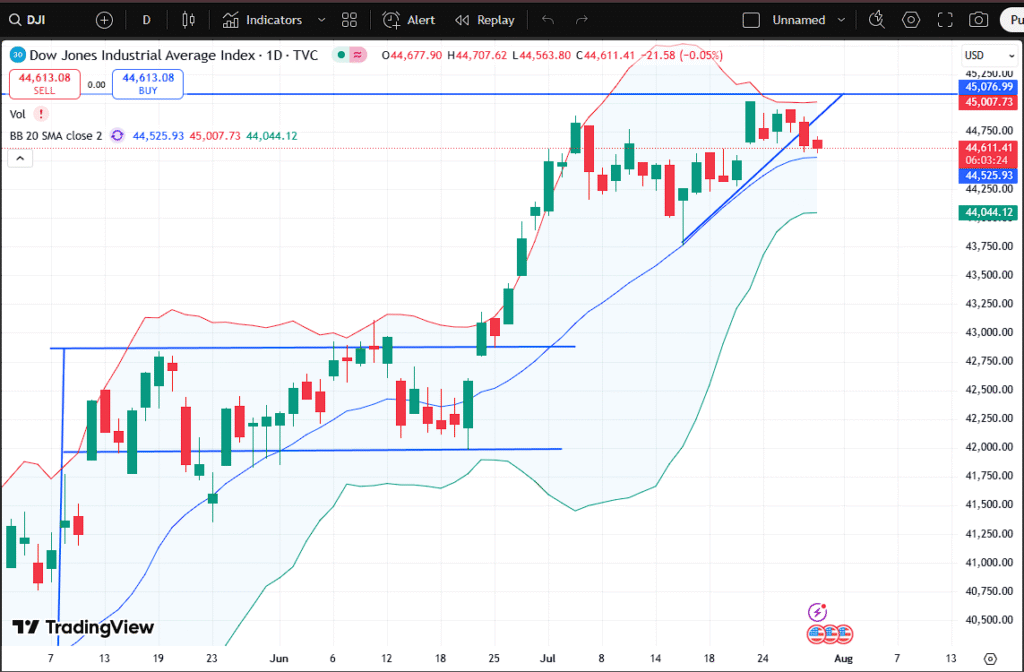
Task: Undo the last chart action
Action: tap(548, 20)
